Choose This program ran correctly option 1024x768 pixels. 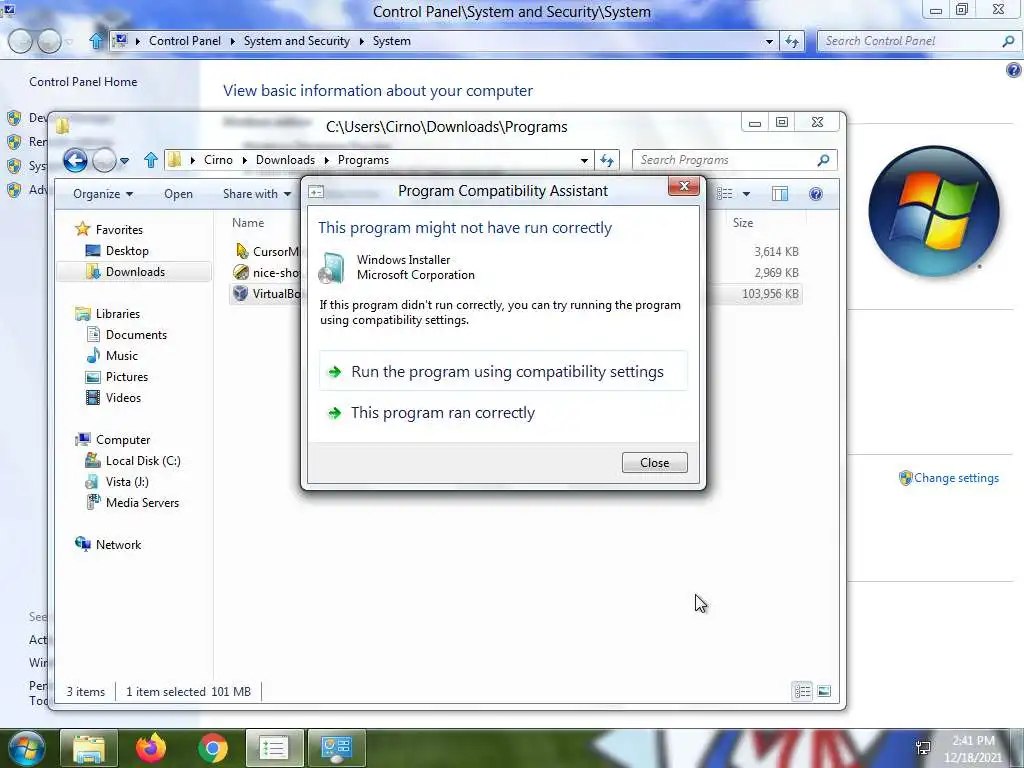[x=503, y=413]
